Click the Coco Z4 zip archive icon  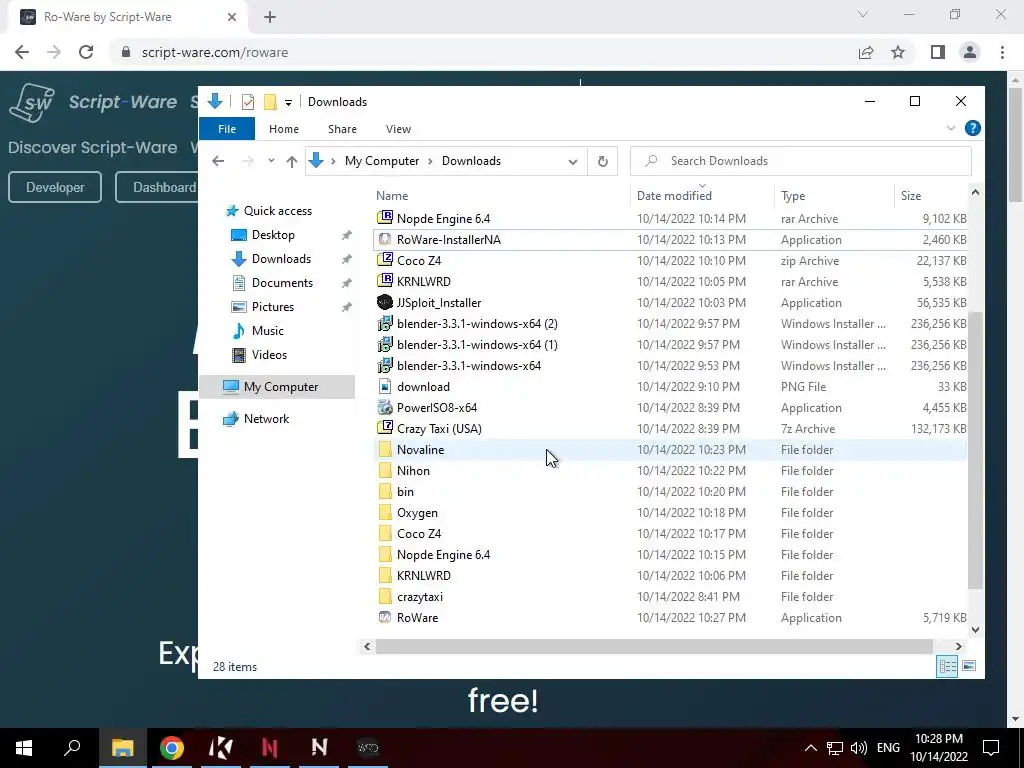(x=385, y=260)
